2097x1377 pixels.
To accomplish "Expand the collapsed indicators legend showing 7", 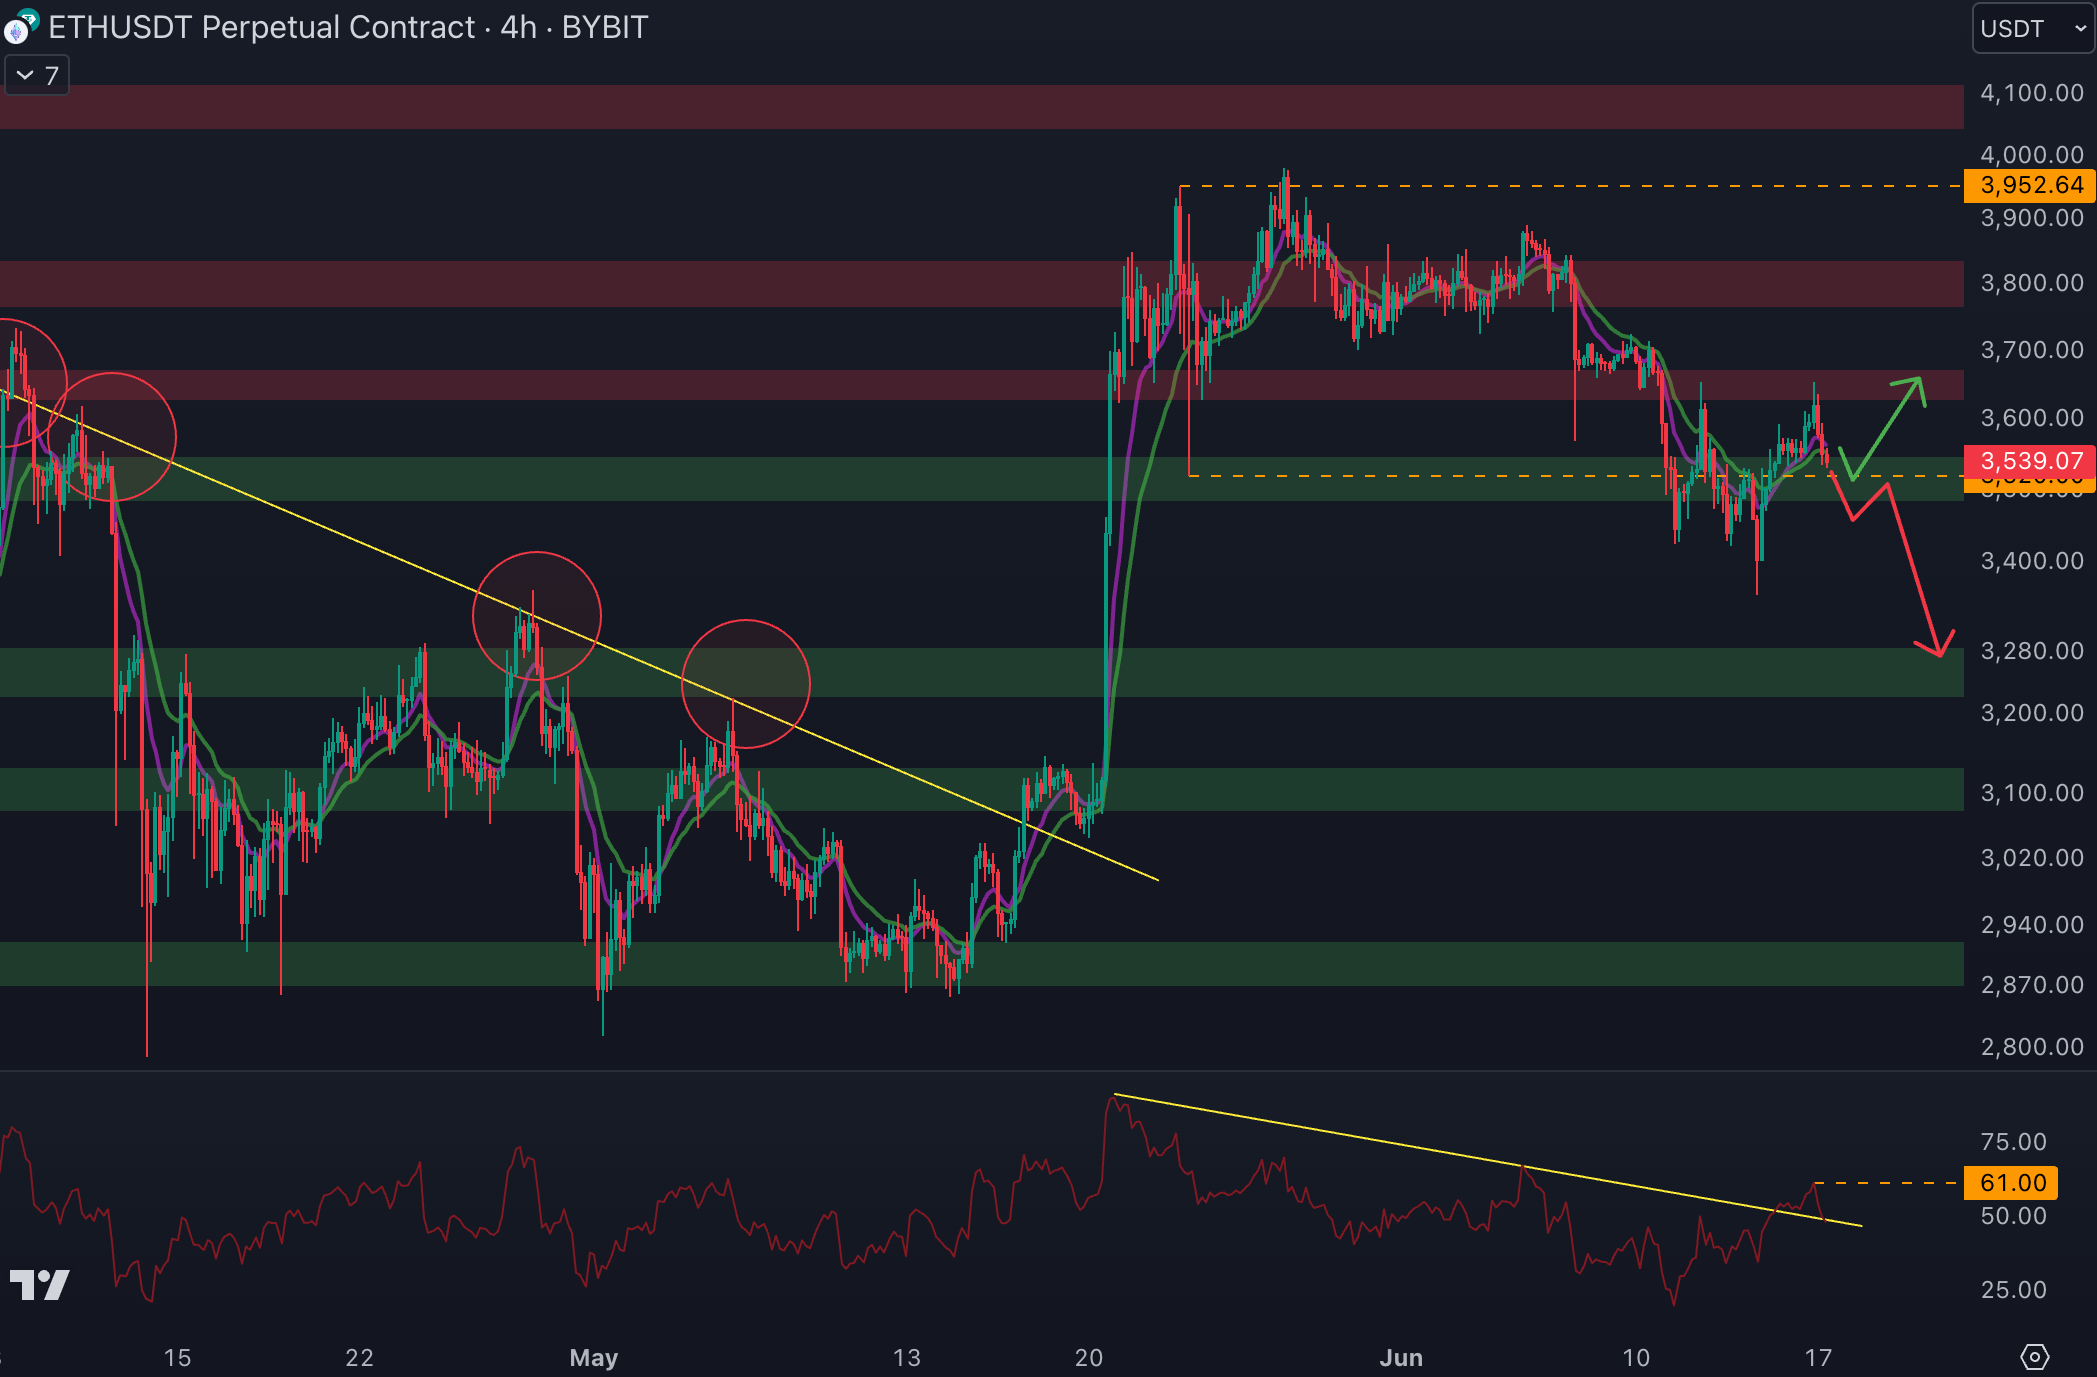I will (x=37, y=76).
